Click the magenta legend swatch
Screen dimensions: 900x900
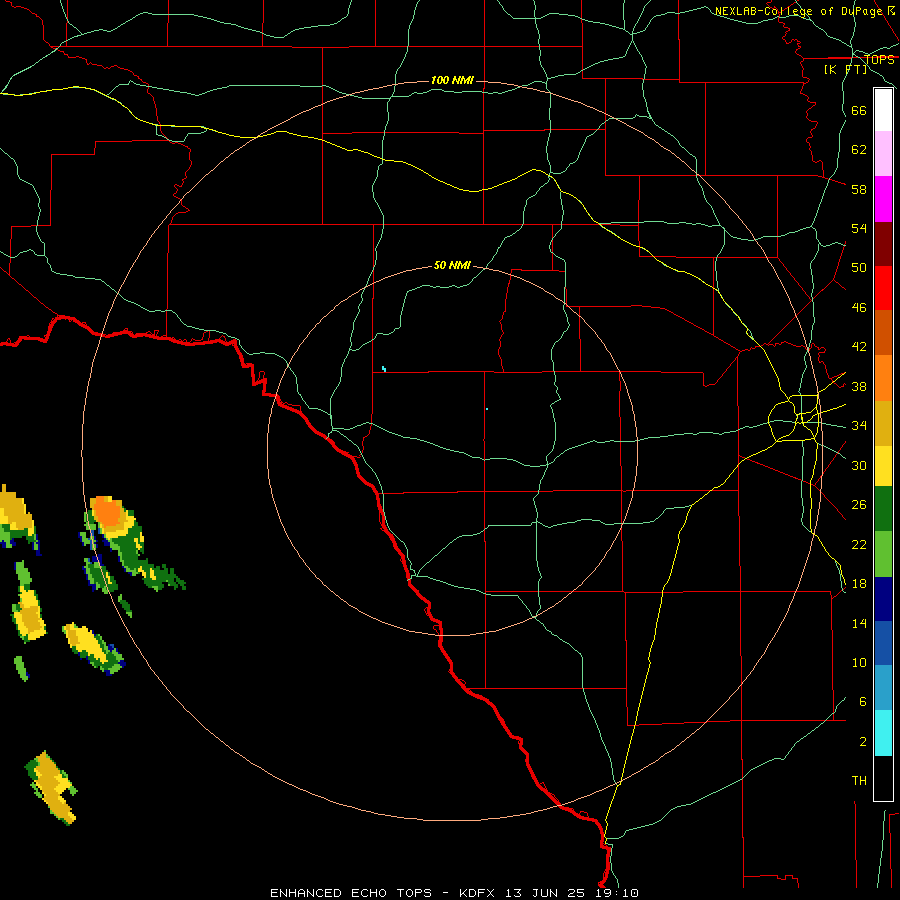tap(883, 199)
